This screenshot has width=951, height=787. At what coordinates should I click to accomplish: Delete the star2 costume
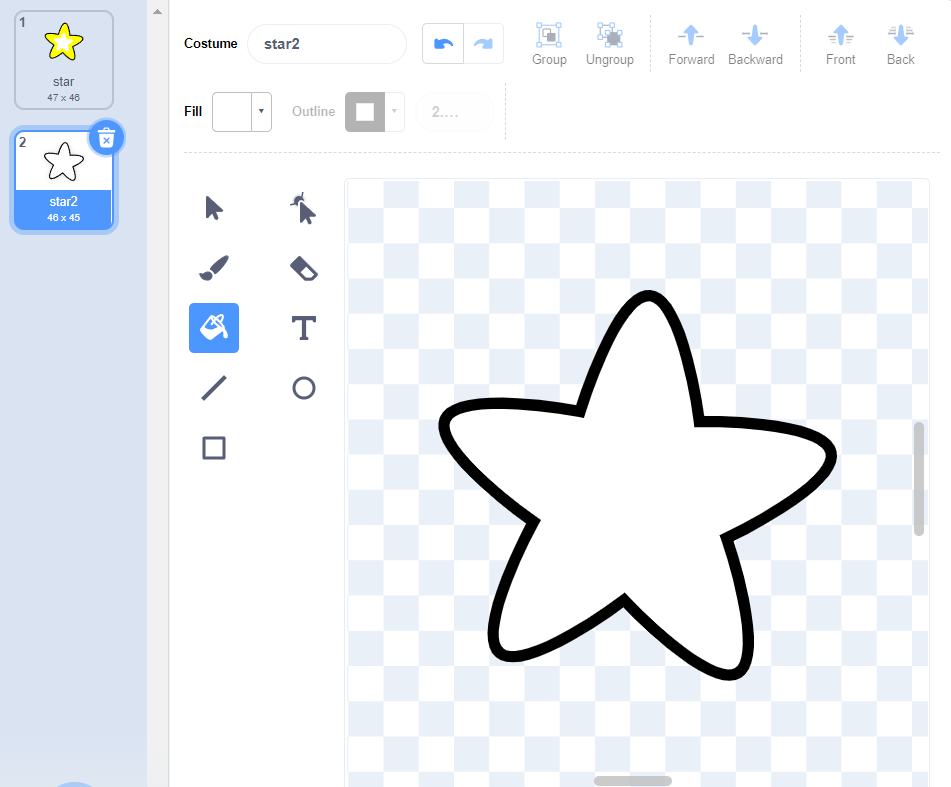[x=107, y=138]
